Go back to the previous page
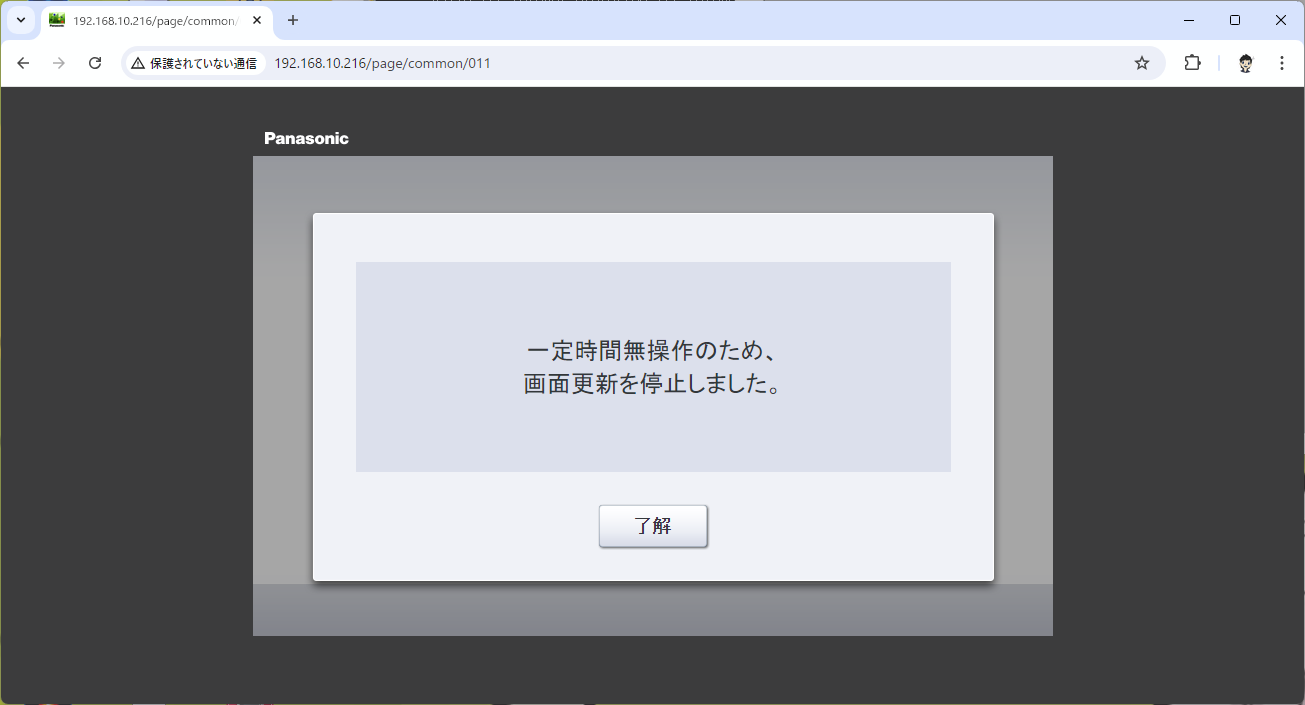The width and height of the screenshot is (1305, 705). [x=24, y=63]
